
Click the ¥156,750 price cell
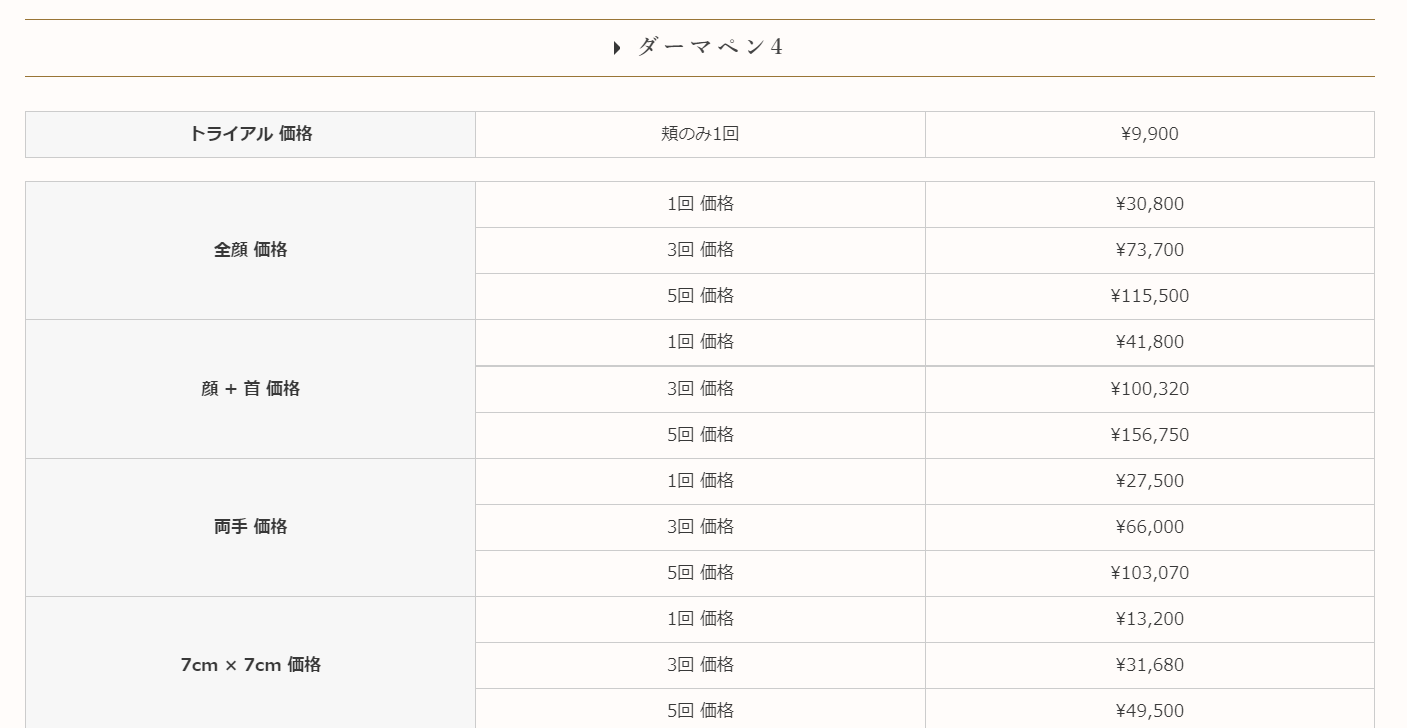1149,435
